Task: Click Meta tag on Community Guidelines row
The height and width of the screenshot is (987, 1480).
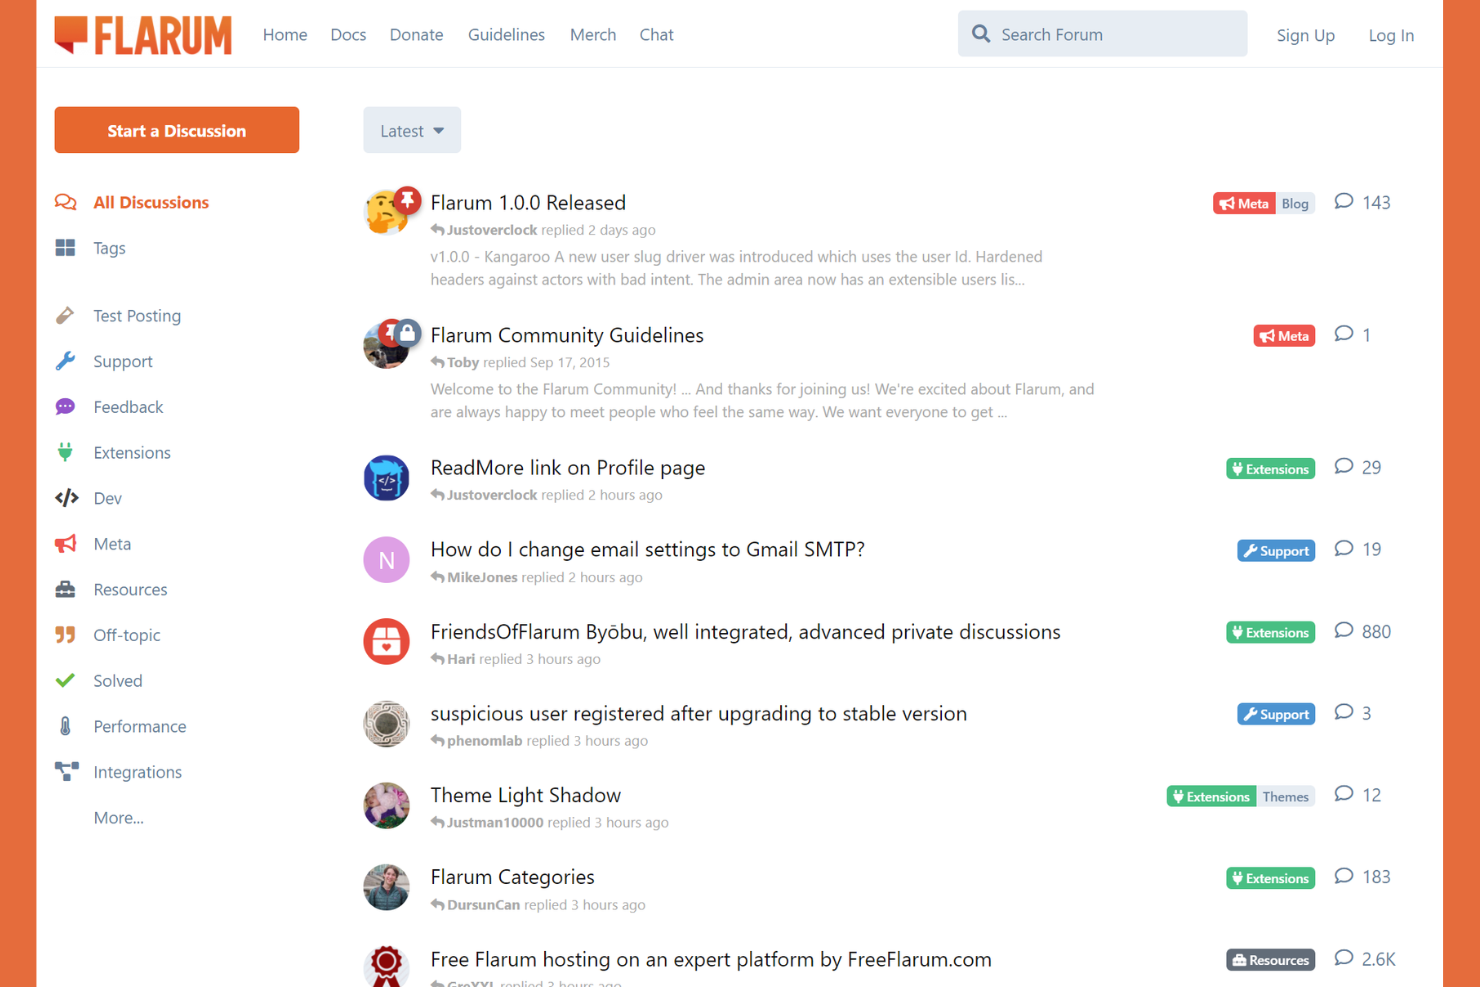Action: pyautogui.click(x=1284, y=336)
